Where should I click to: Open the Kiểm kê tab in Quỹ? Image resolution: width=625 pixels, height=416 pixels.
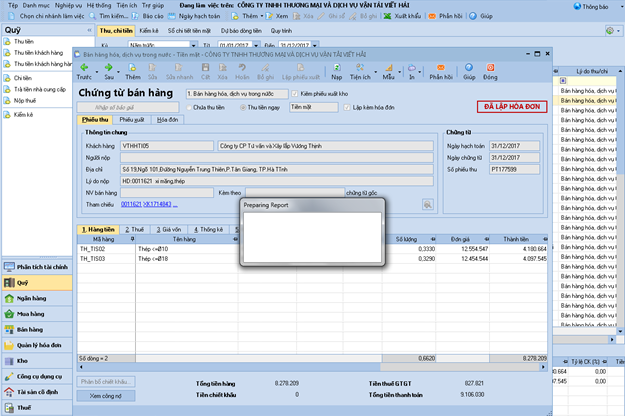(x=149, y=31)
